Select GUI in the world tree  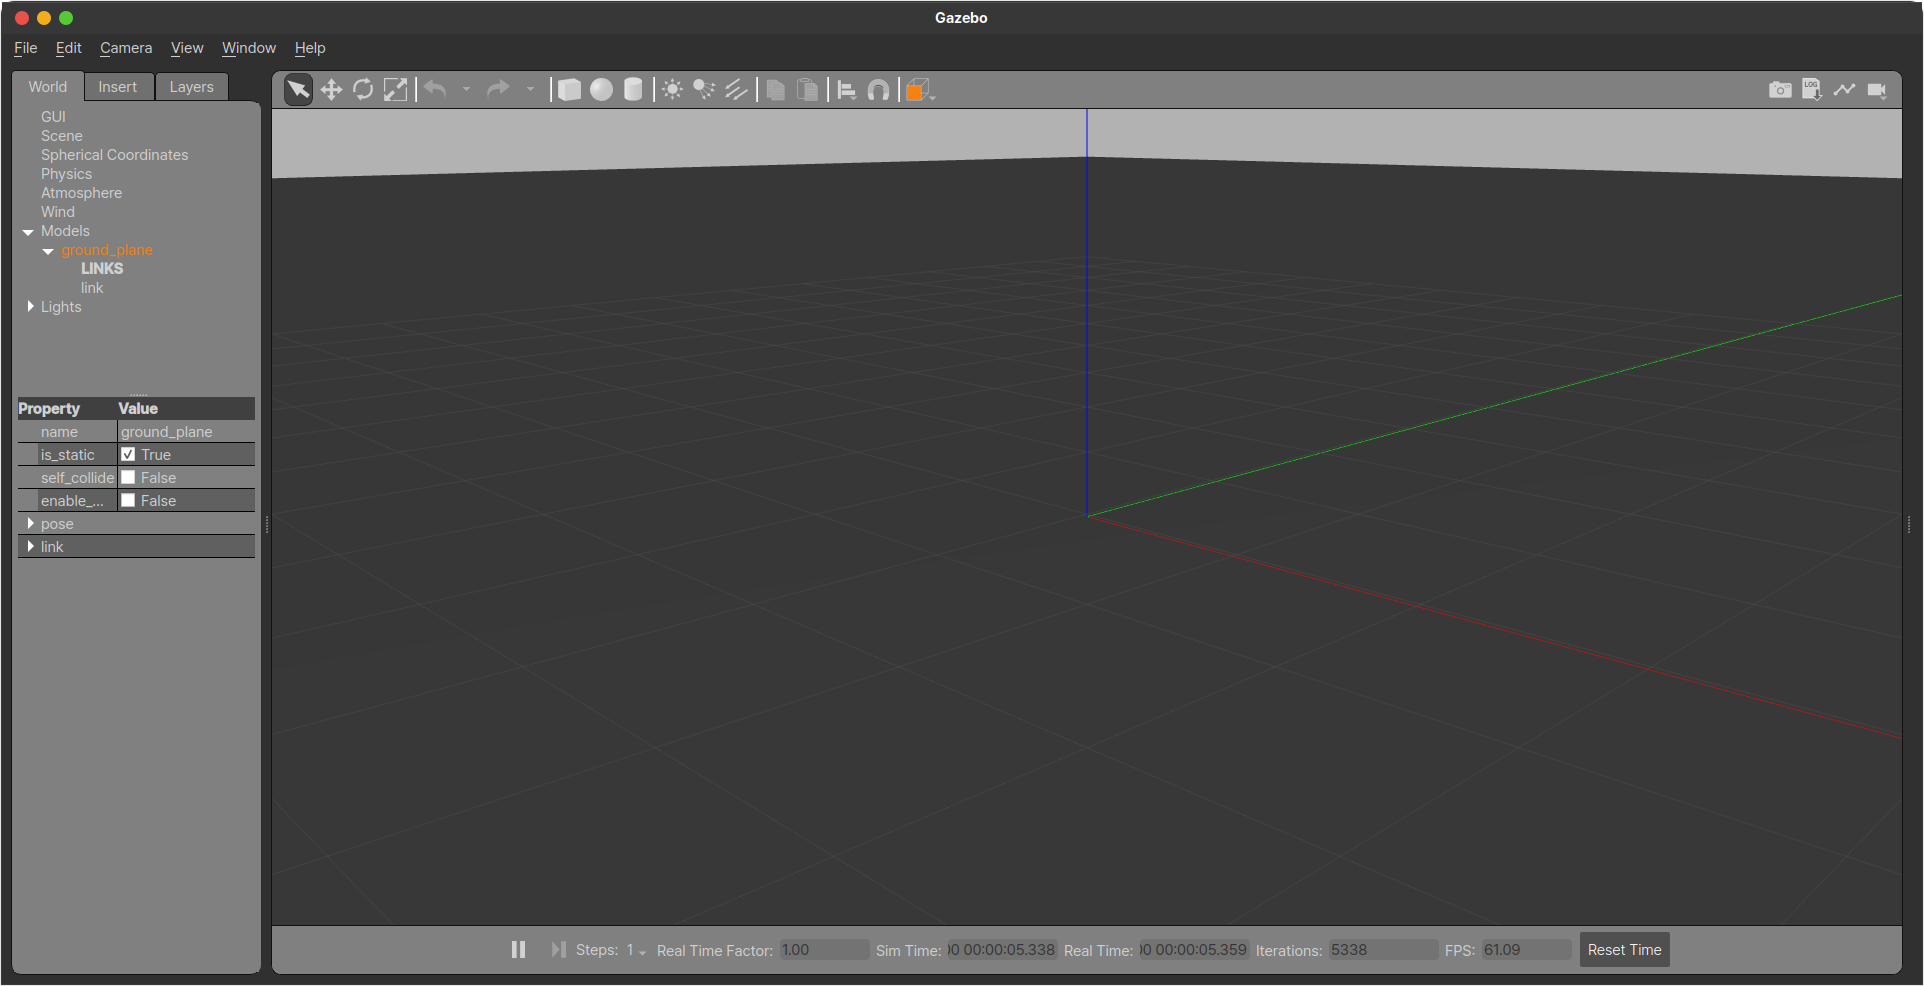[53, 117]
